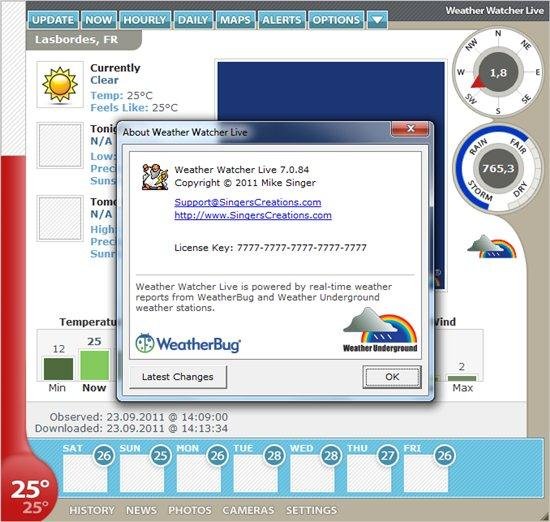Click the WeatherBug logo
This screenshot has width=550, height=522.
pos(188,343)
